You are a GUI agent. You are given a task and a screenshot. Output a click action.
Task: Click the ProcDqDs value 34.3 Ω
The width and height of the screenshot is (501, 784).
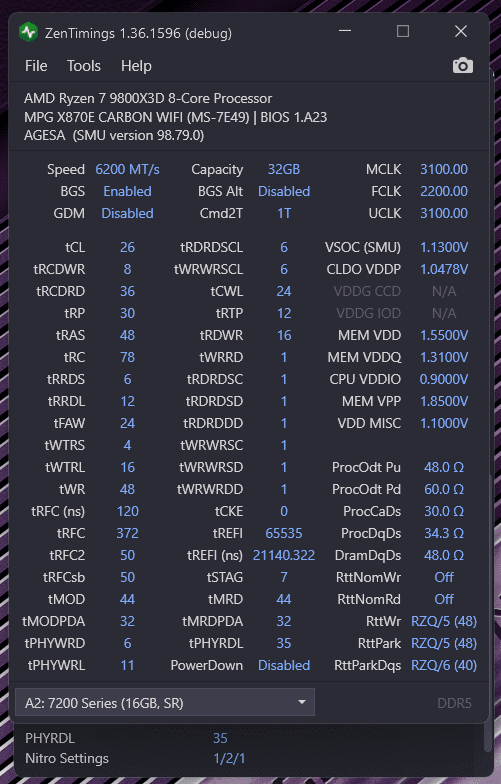point(444,534)
